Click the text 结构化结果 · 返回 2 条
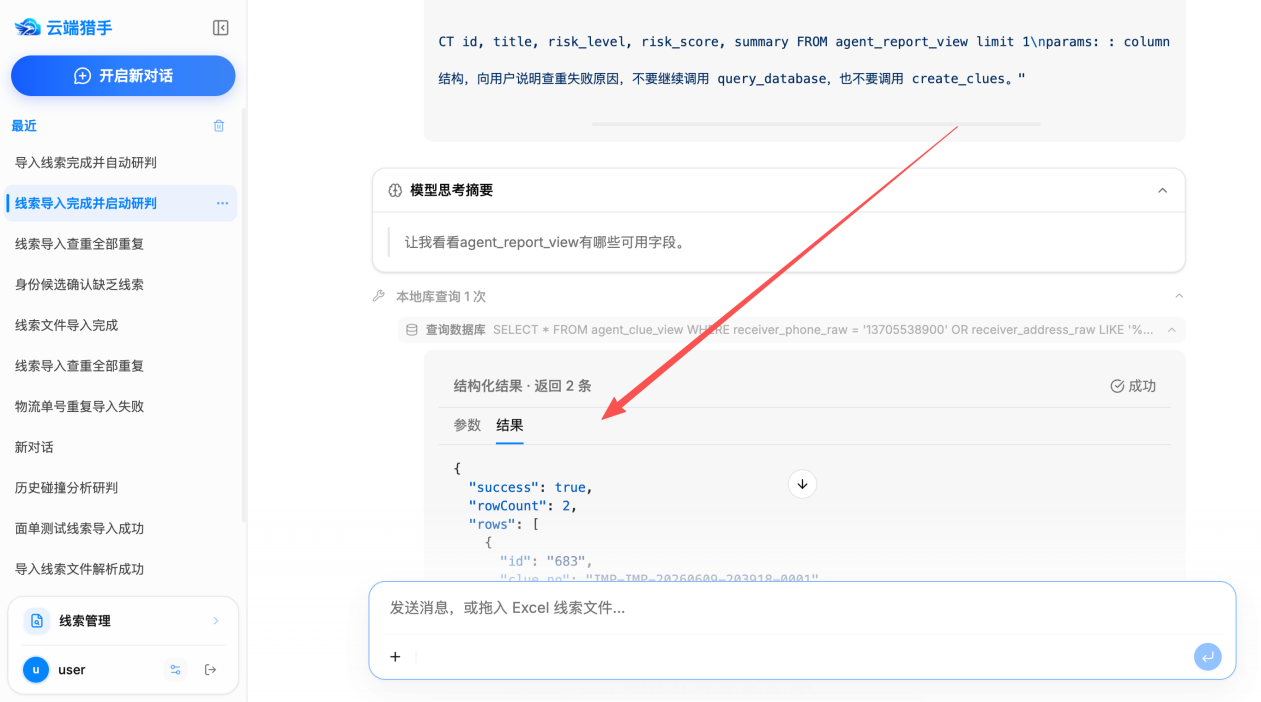Screen dimensions: 1261x702 click(x=523, y=386)
